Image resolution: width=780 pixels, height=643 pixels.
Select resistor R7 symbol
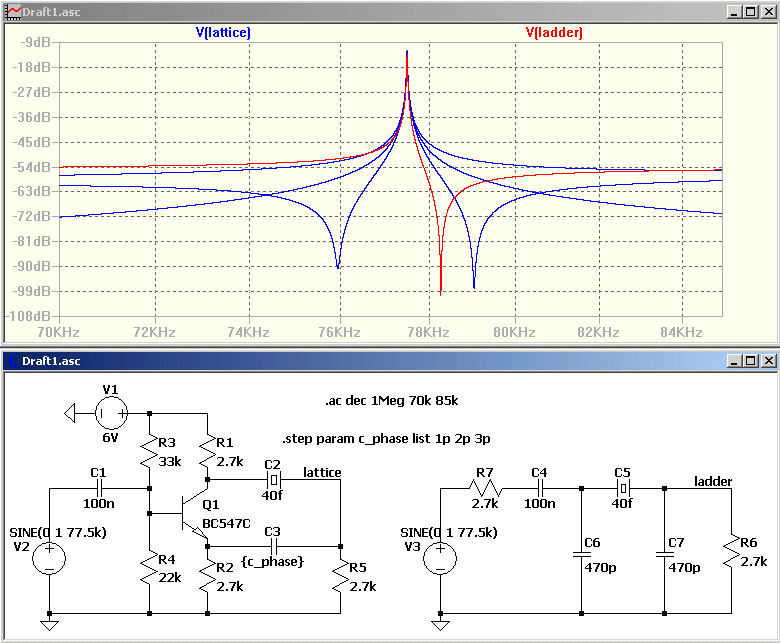pyautogui.click(x=486, y=488)
